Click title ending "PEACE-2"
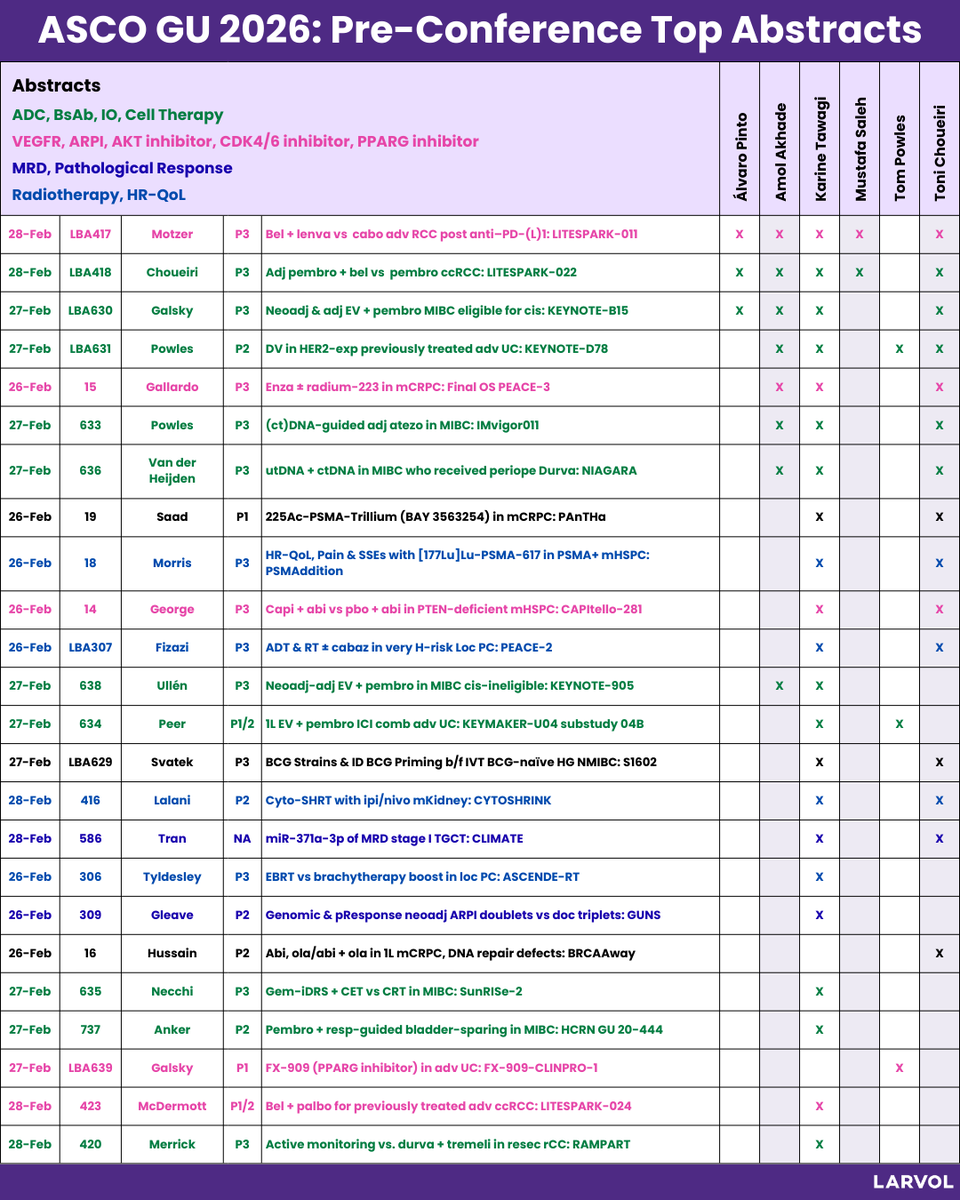This screenshot has height=1200, width=960. point(409,647)
